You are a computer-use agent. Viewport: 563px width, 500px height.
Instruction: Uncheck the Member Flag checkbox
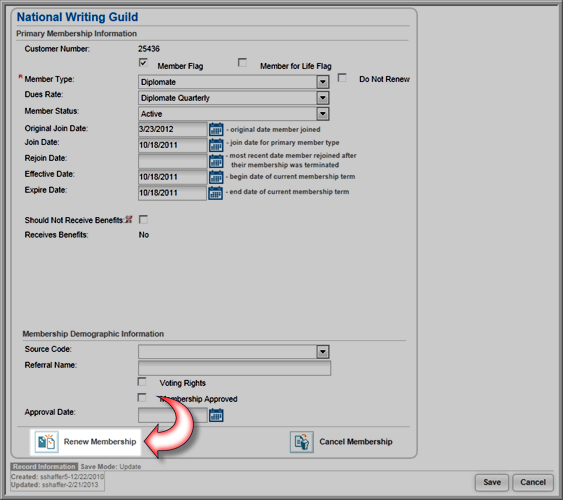tap(143, 62)
